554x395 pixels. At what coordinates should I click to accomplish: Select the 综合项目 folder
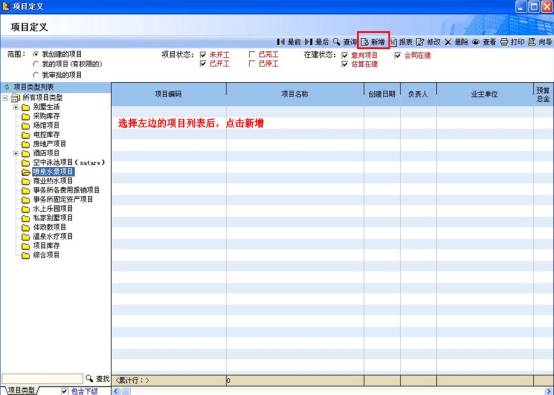(x=46, y=255)
